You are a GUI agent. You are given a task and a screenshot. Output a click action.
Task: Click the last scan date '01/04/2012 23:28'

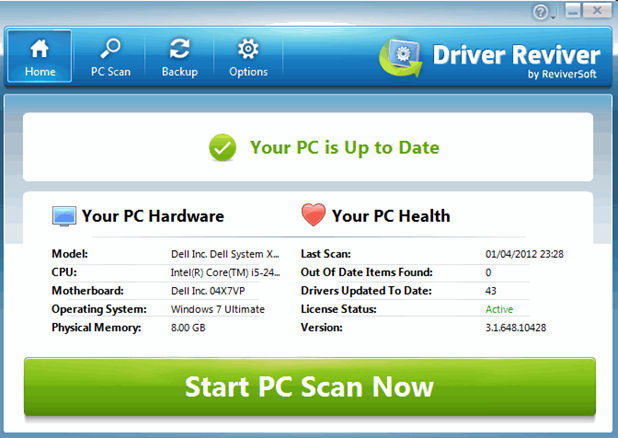pos(524,254)
